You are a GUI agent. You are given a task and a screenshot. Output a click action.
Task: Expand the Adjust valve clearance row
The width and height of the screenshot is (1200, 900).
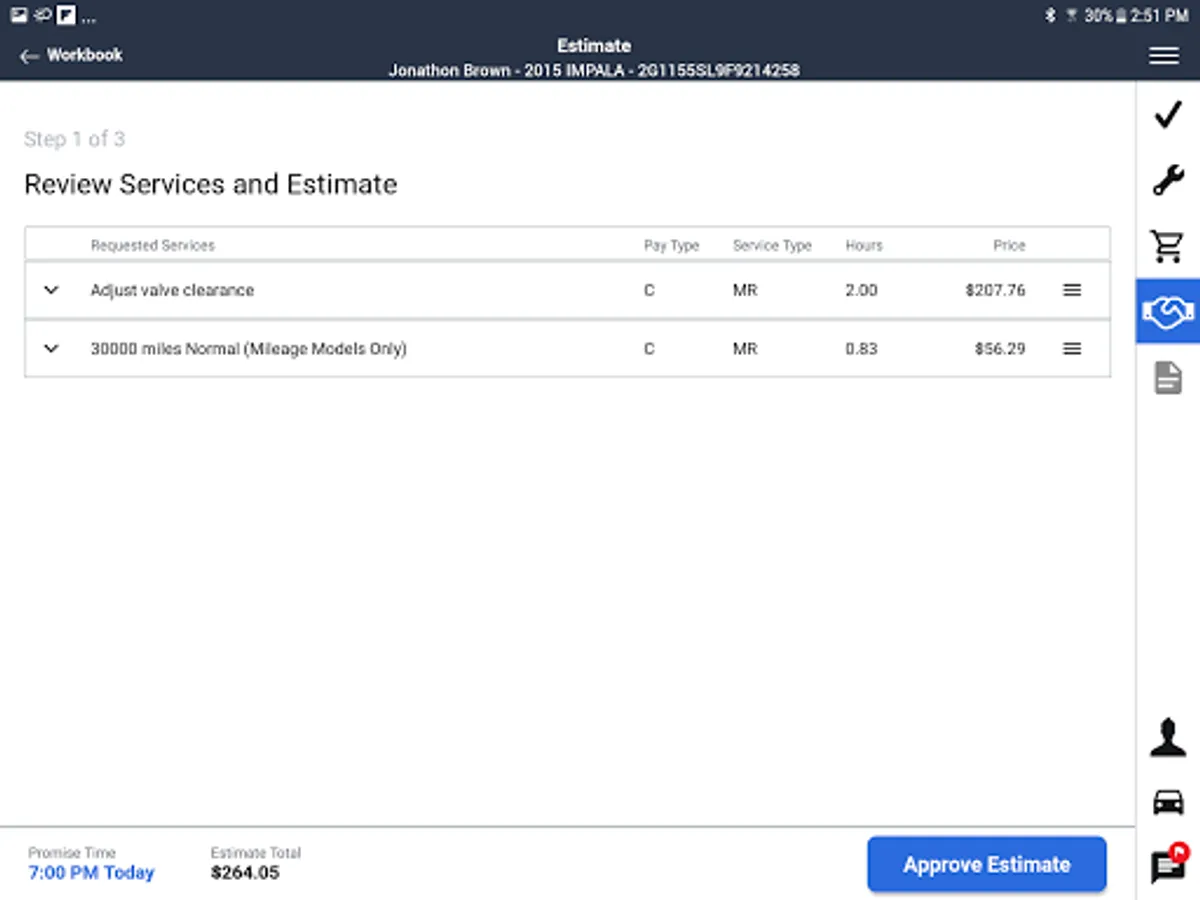click(52, 290)
